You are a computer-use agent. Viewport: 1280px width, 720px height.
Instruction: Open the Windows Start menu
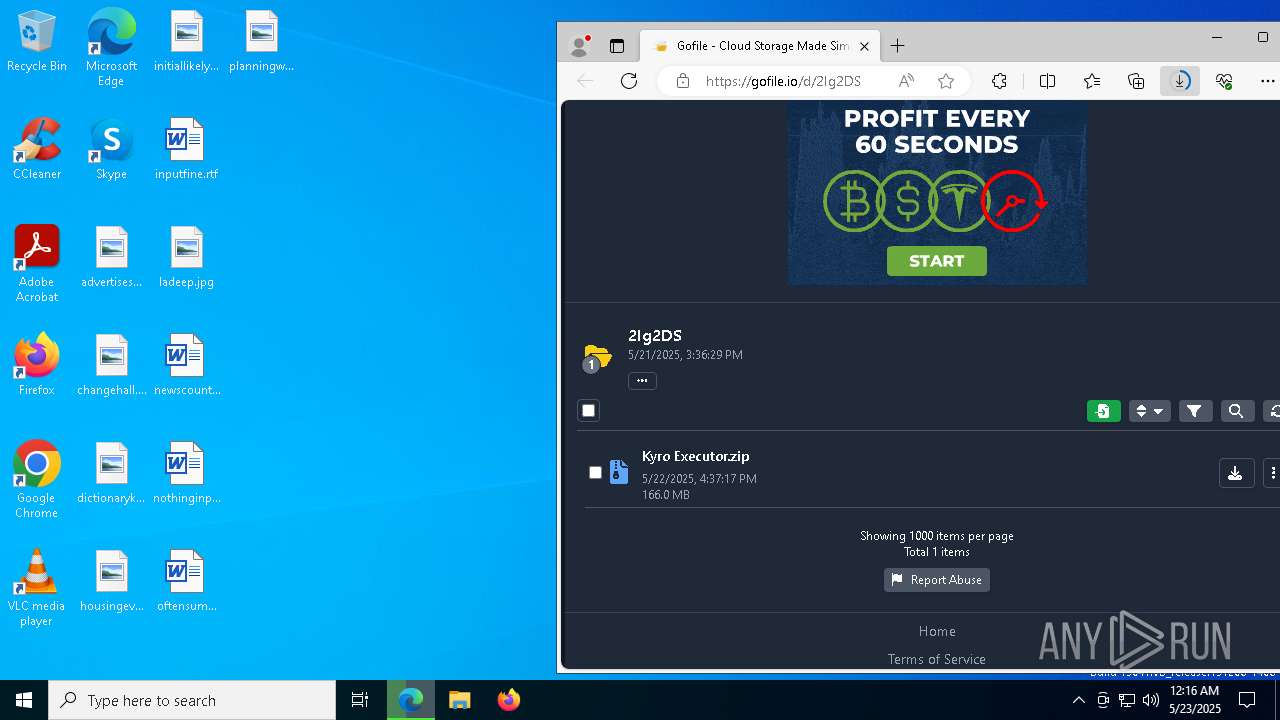tap(24, 700)
